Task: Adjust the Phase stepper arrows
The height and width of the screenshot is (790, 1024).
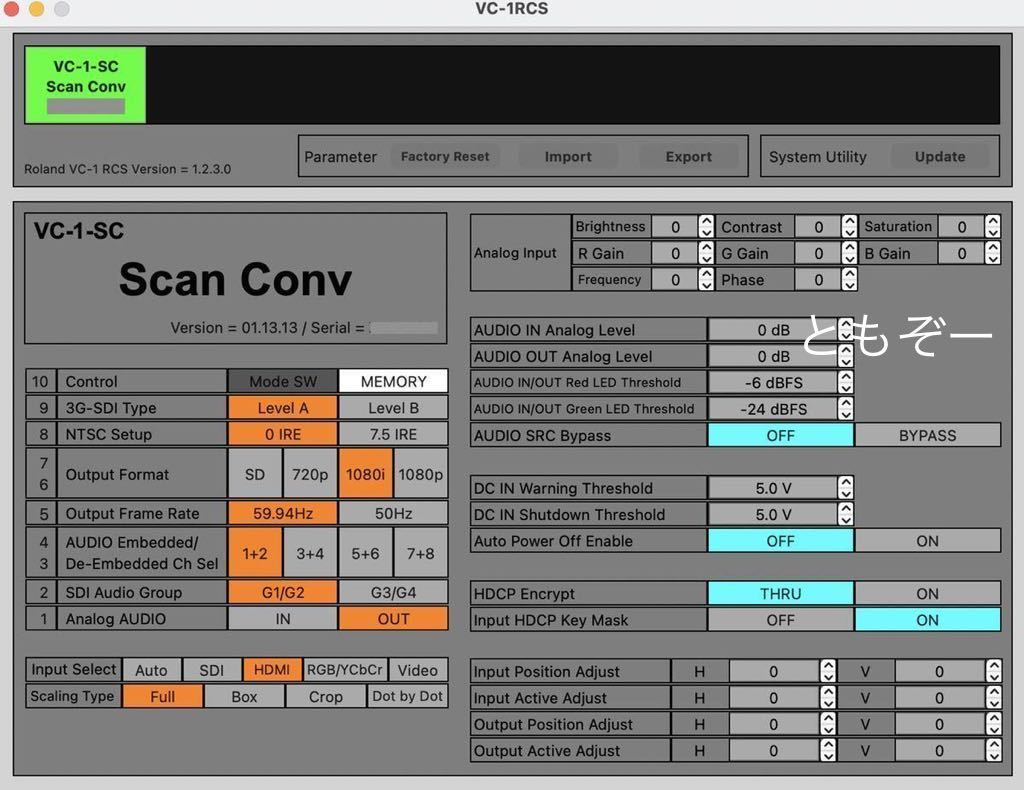Action: pos(849,279)
